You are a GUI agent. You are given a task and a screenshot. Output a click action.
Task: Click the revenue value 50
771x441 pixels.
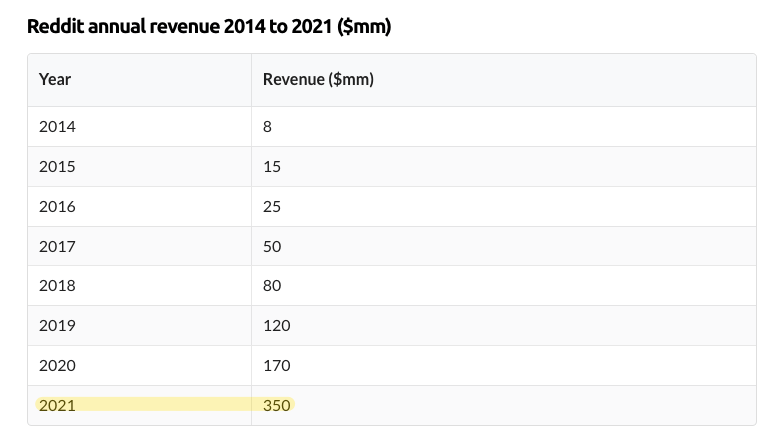[x=272, y=246]
